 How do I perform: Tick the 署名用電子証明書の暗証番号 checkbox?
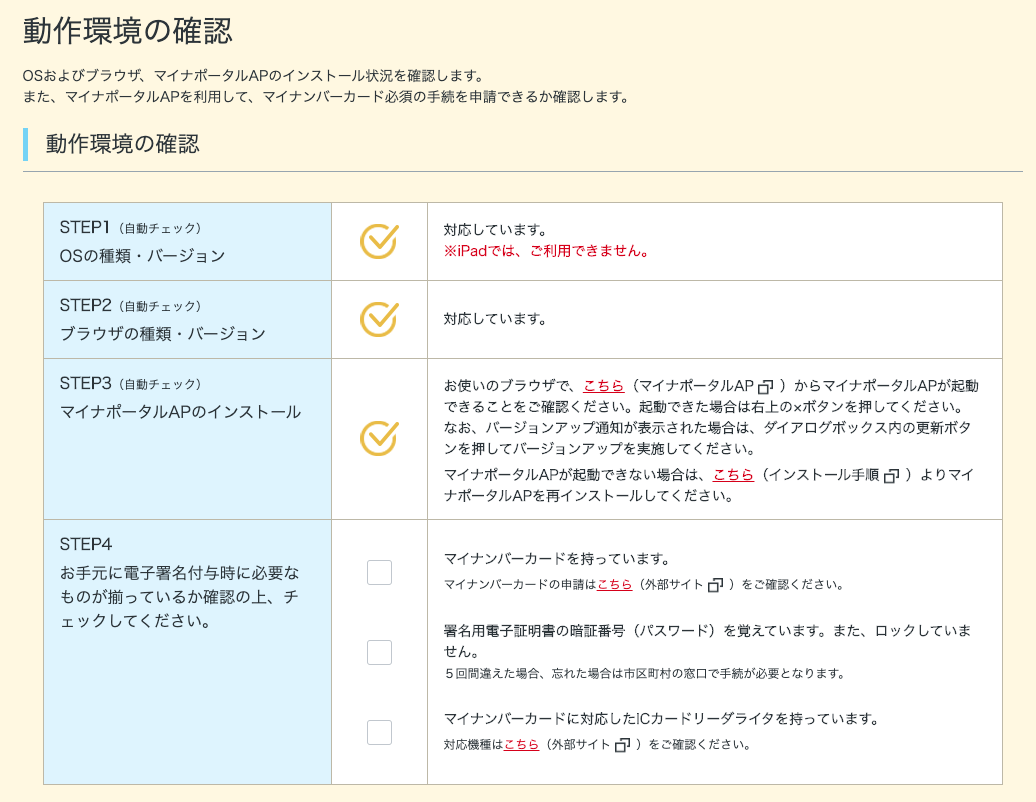tap(379, 652)
